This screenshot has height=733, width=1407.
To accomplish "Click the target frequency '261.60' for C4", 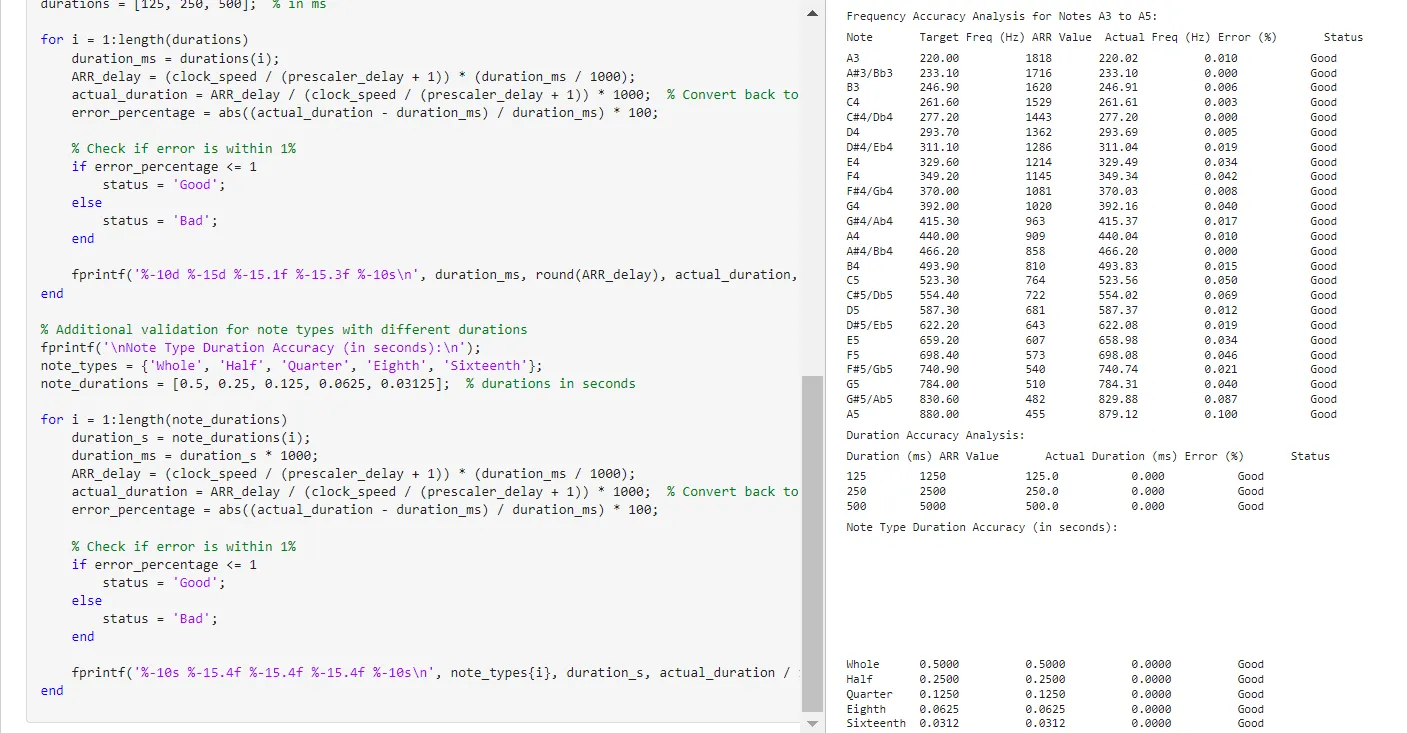I will click(939, 102).
